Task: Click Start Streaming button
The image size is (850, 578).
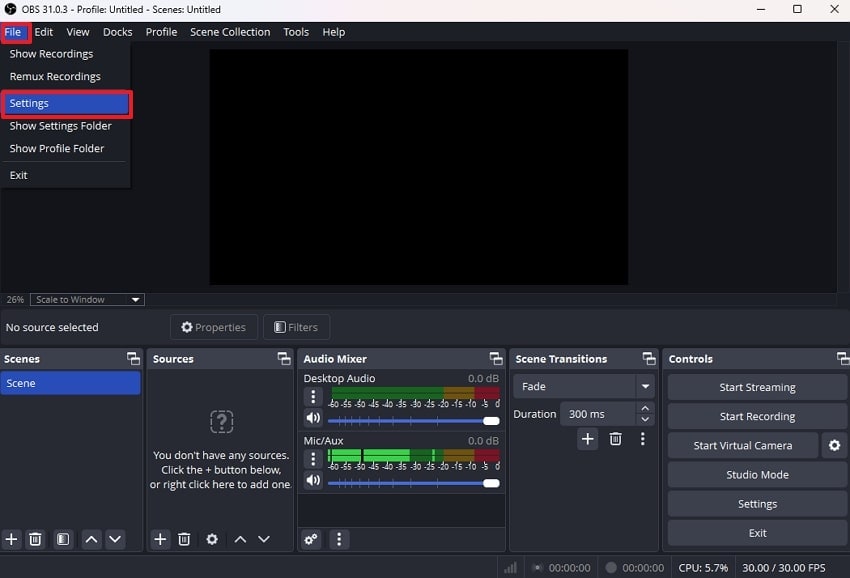Action: (757, 387)
